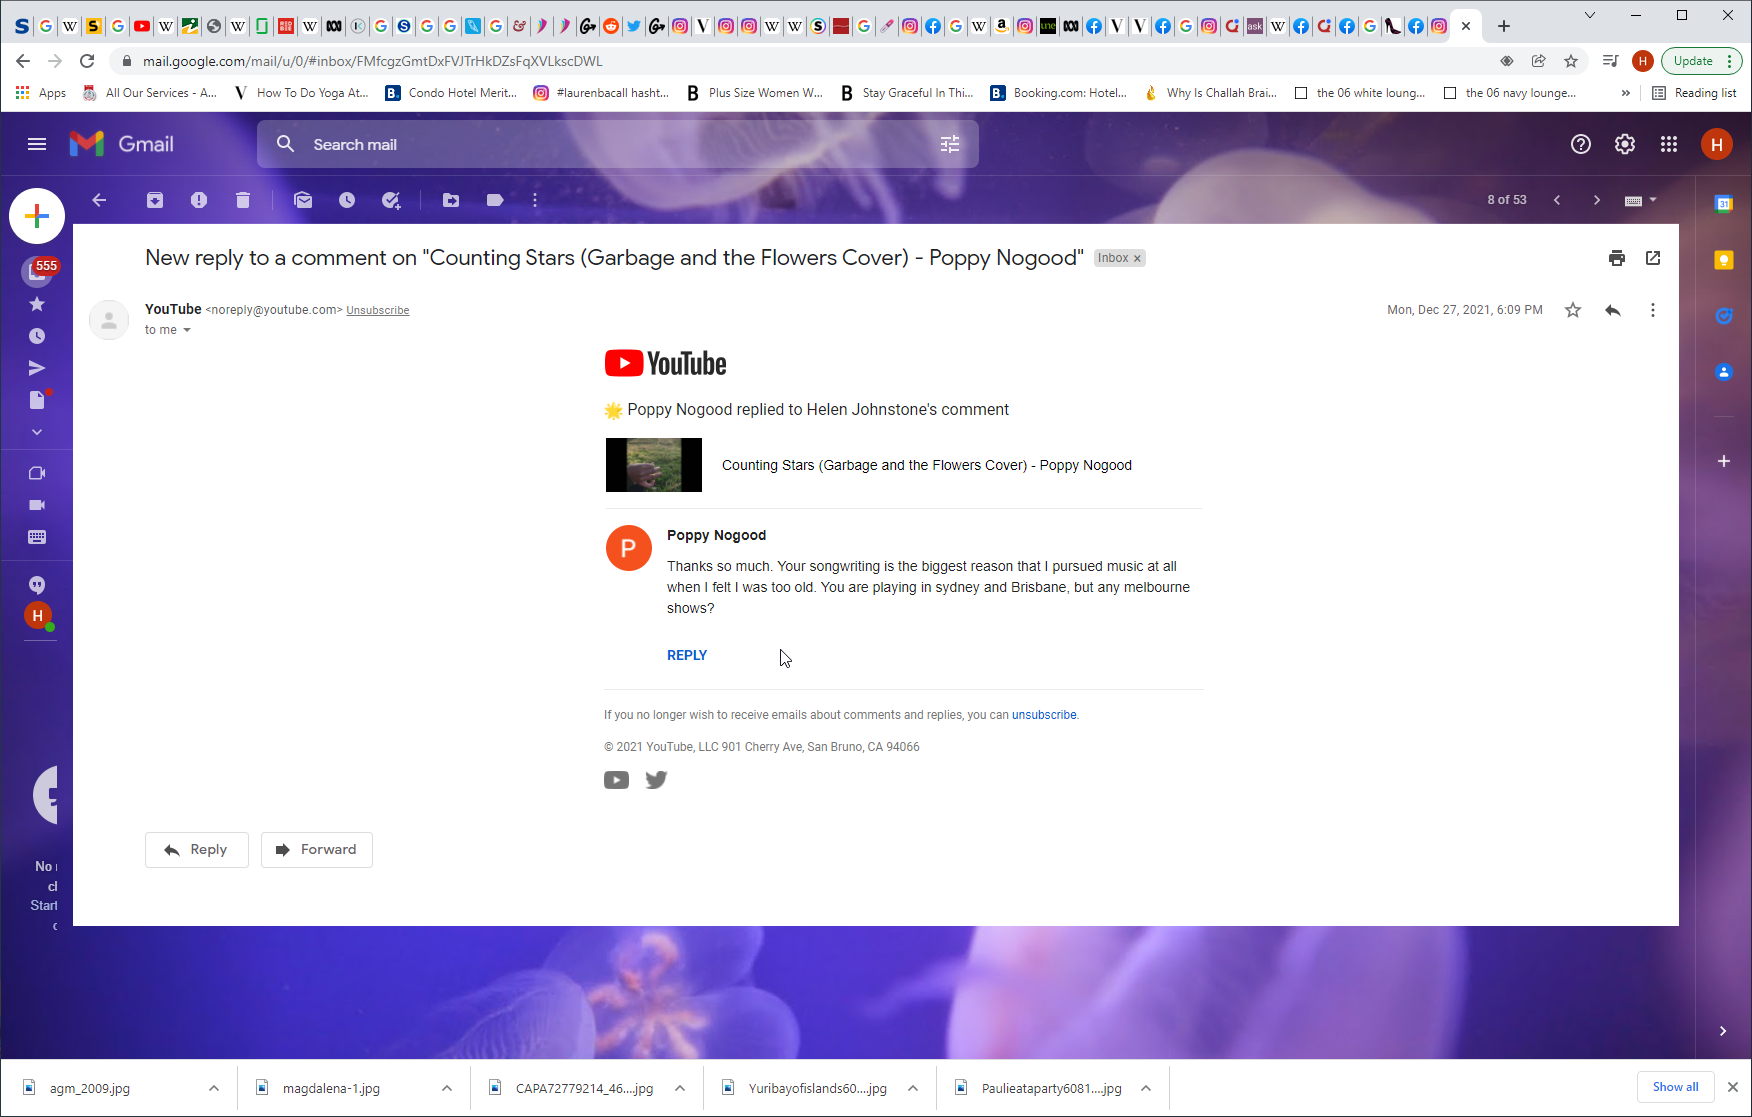Click Show all downloads
Screen dimensions: 1752x1117
click(1676, 1087)
